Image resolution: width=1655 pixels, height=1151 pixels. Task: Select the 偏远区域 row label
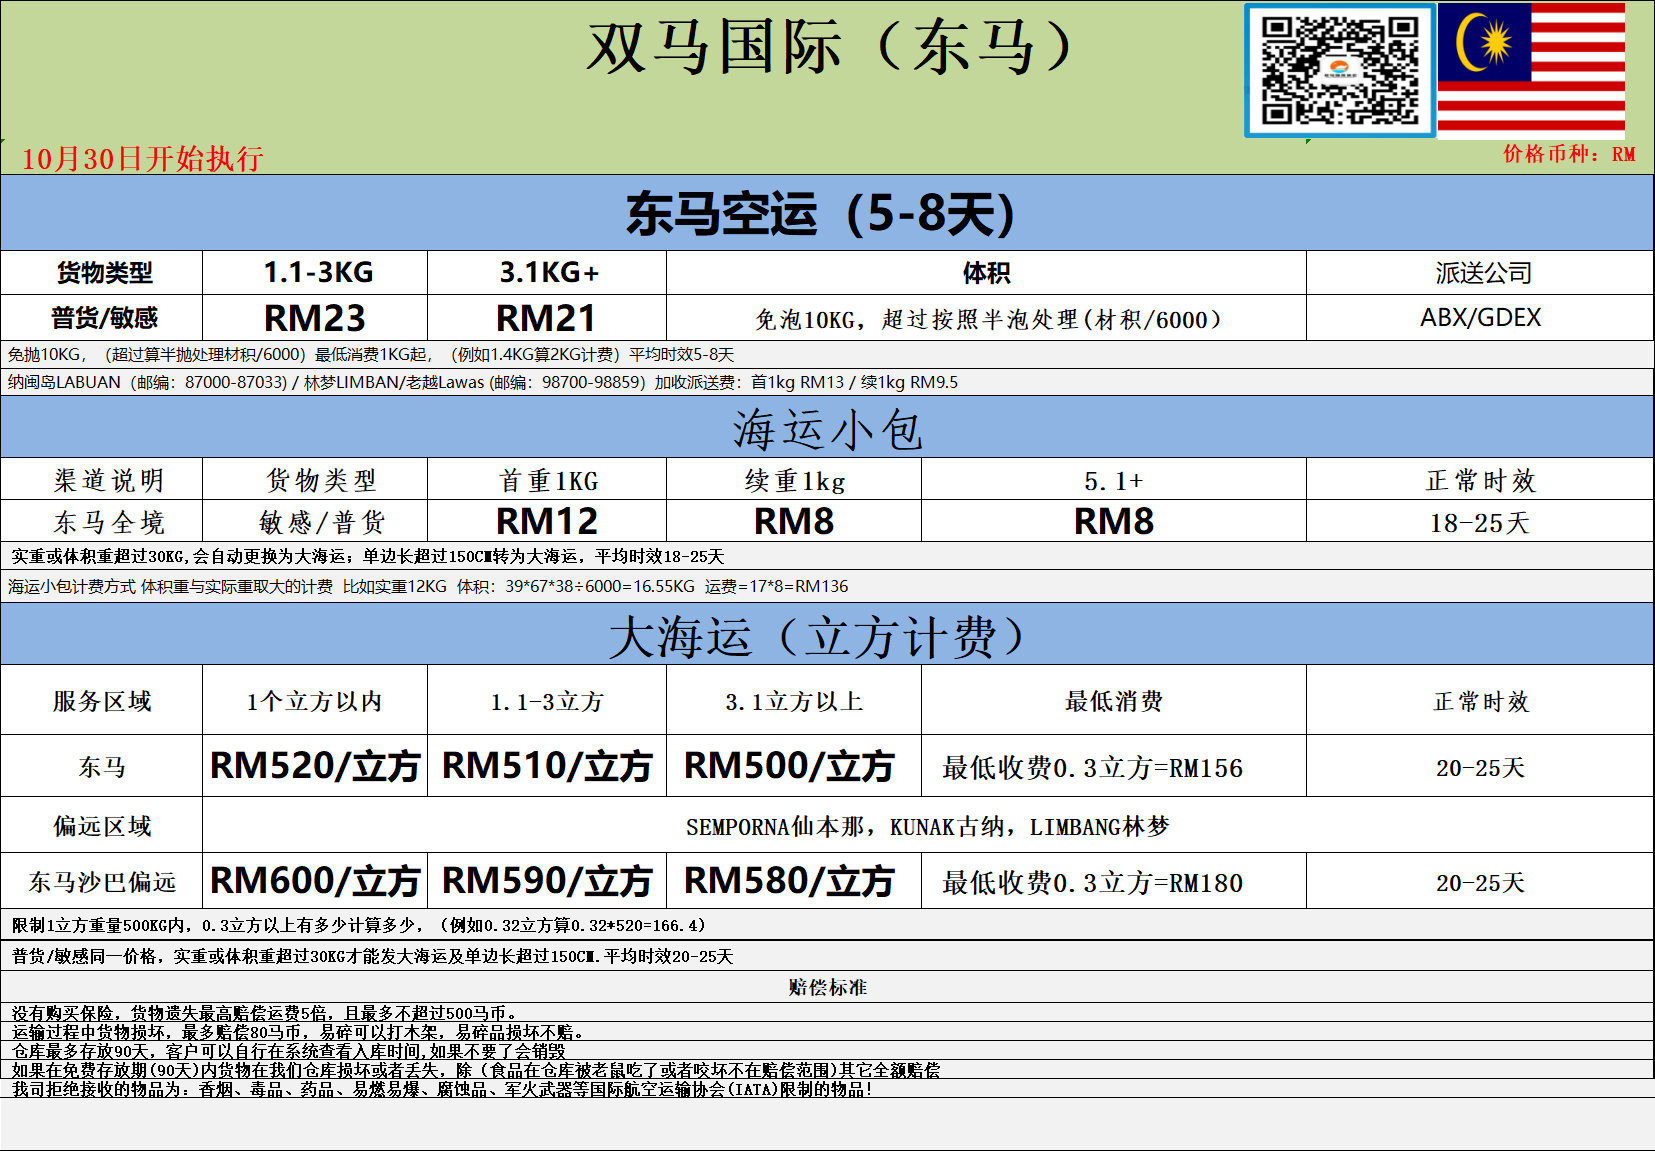point(103,824)
